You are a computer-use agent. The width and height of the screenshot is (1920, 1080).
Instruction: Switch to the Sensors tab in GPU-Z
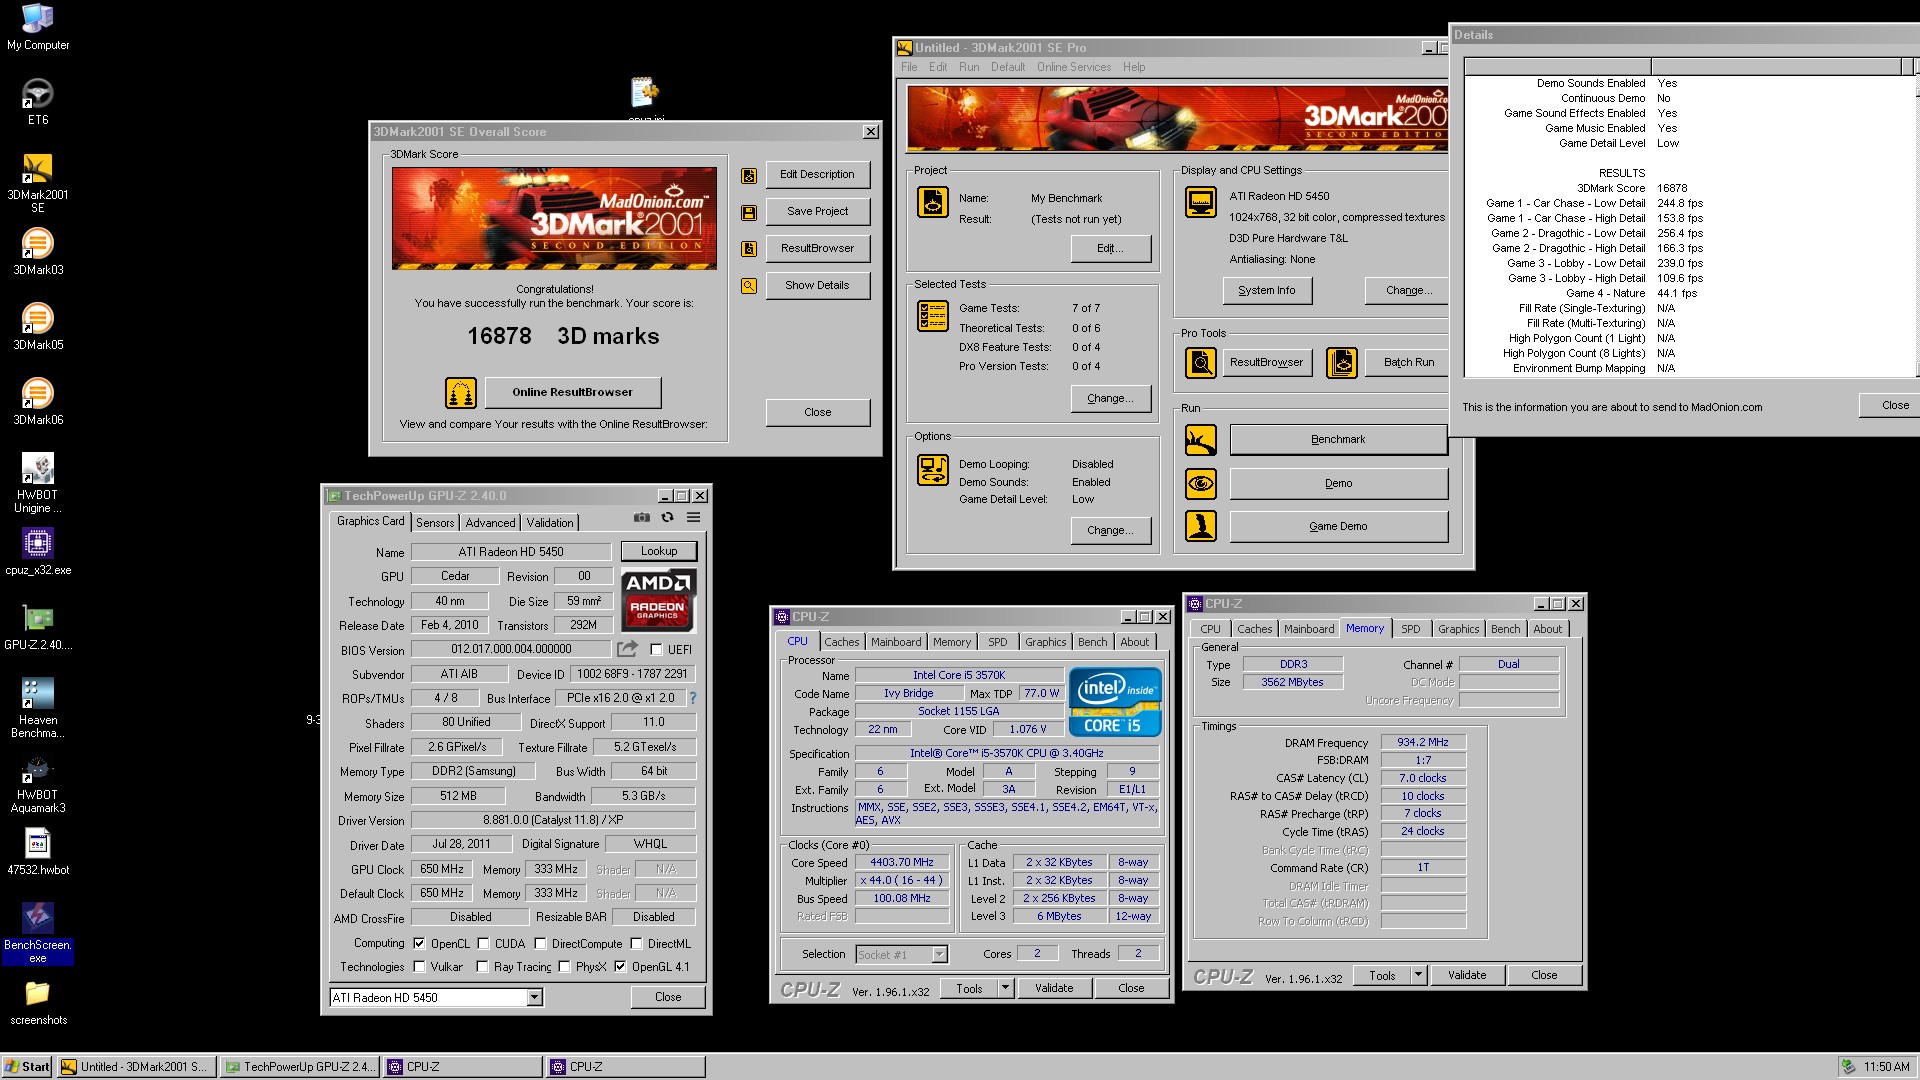(435, 522)
